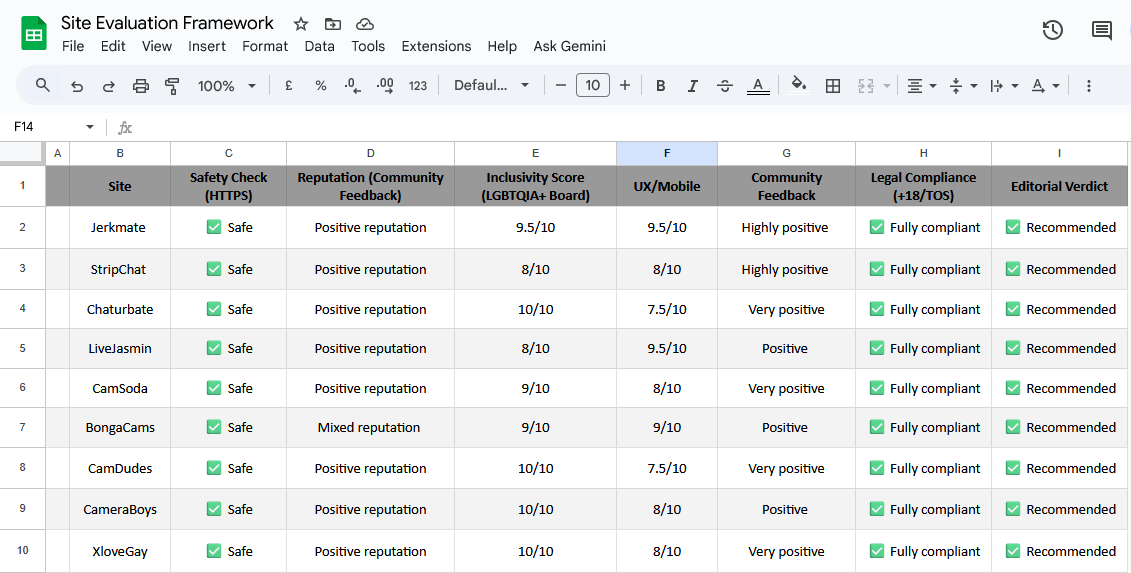Open the horizontal align dropdown
This screenshot has height=573, width=1131.
(921, 86)
